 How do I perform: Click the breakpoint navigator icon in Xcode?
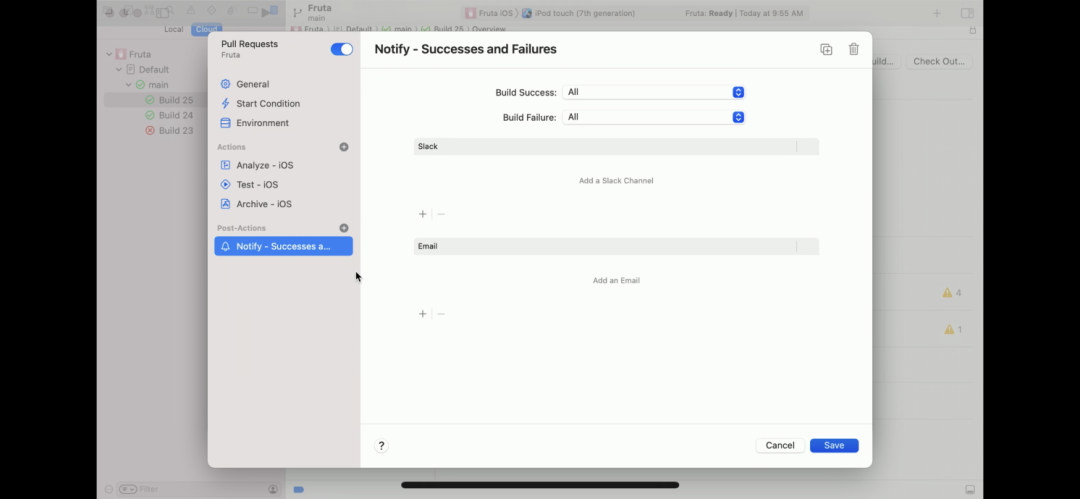pyautogui.click(x=252, y=11)
